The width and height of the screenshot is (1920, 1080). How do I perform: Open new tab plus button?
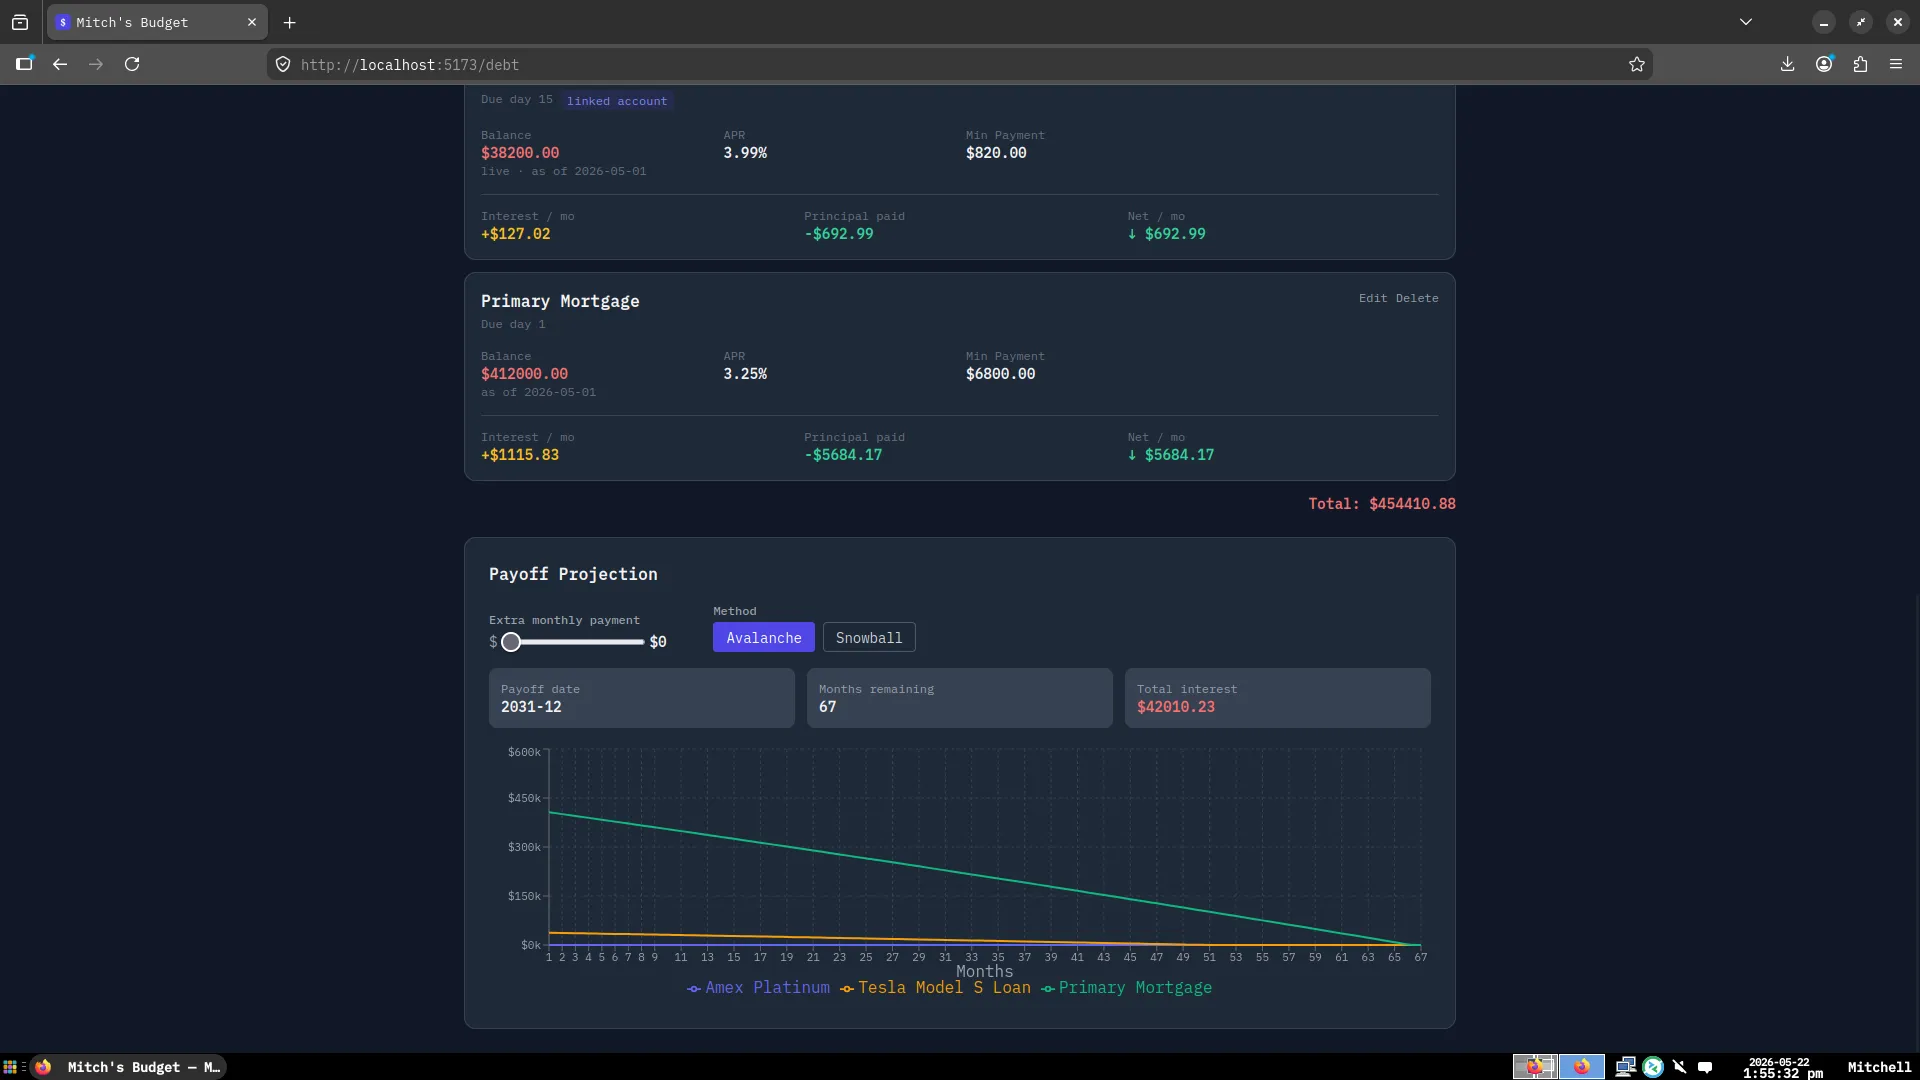[x=290, y=22]
